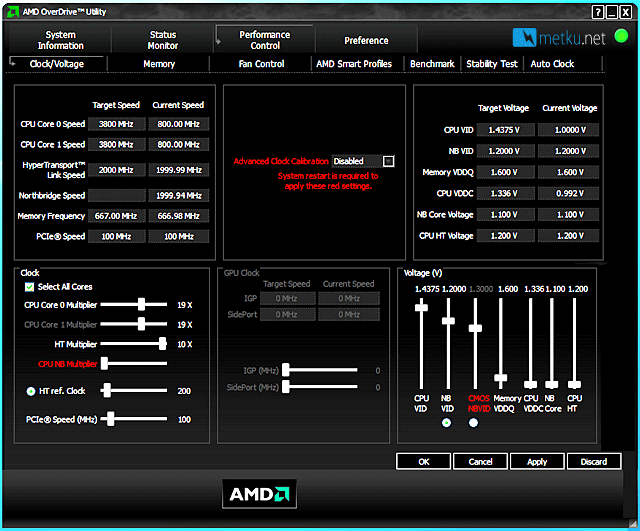This screenshot has width=640, height=531.
Task: Toggle the Select All Cores checkbox
Action: pos(29,287)
